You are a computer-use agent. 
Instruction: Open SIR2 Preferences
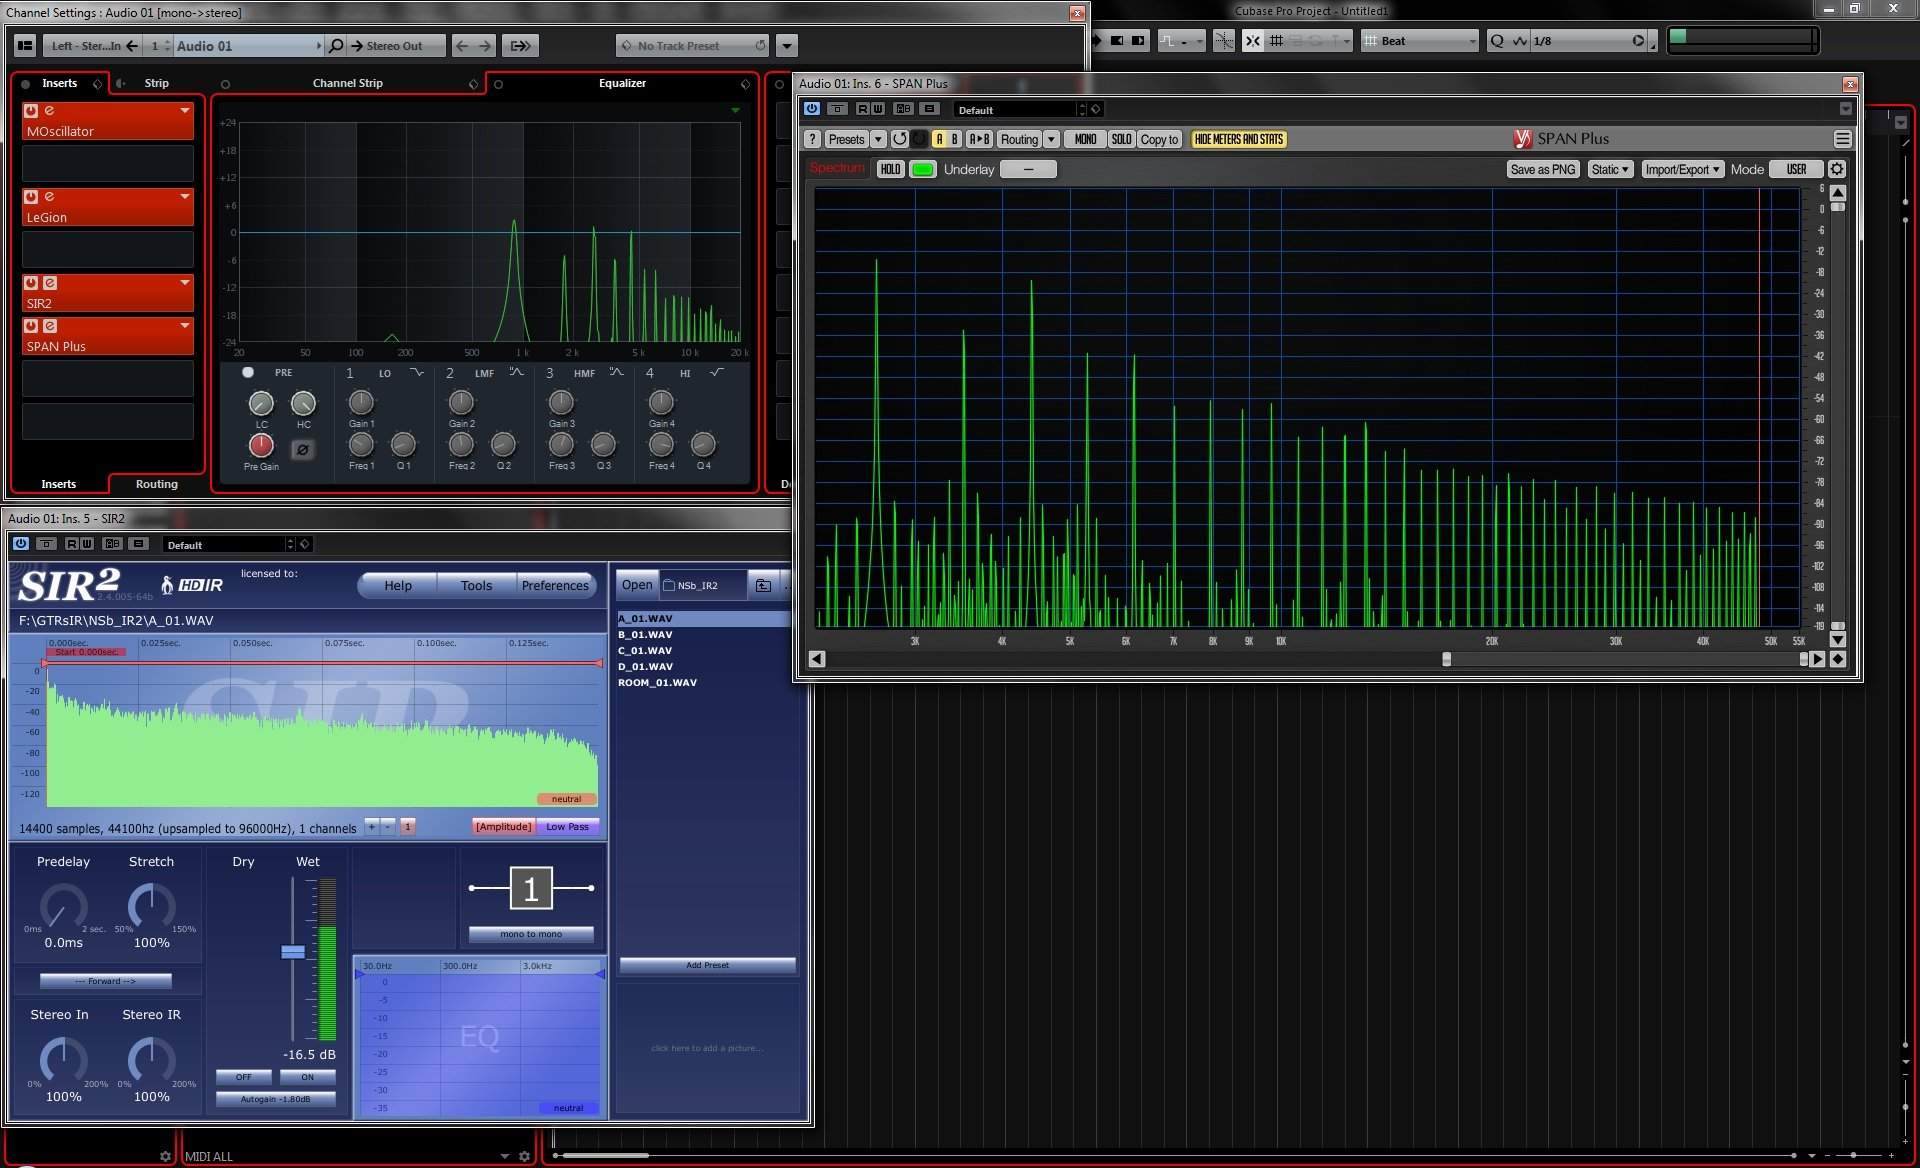tap(554, 585)
